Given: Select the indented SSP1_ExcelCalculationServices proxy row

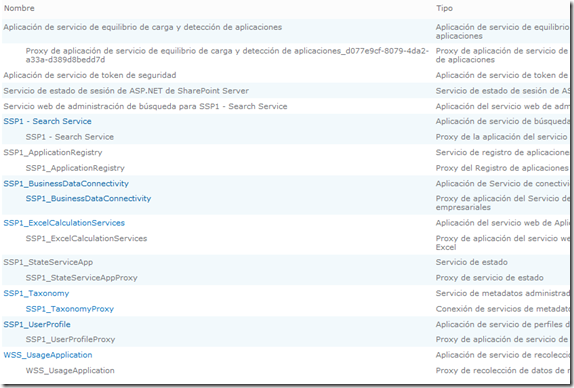Looking at the screenshot, I should (286, 242).
